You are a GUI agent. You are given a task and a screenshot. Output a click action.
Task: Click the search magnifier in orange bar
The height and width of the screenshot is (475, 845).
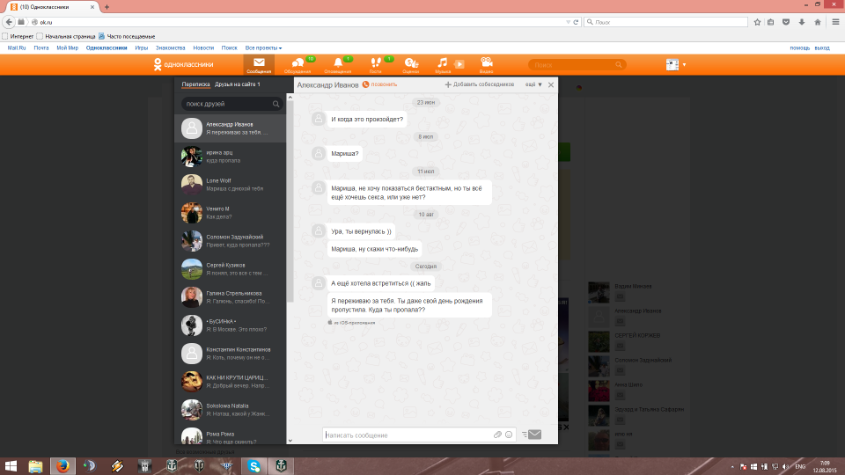click(x=619, y=65)
